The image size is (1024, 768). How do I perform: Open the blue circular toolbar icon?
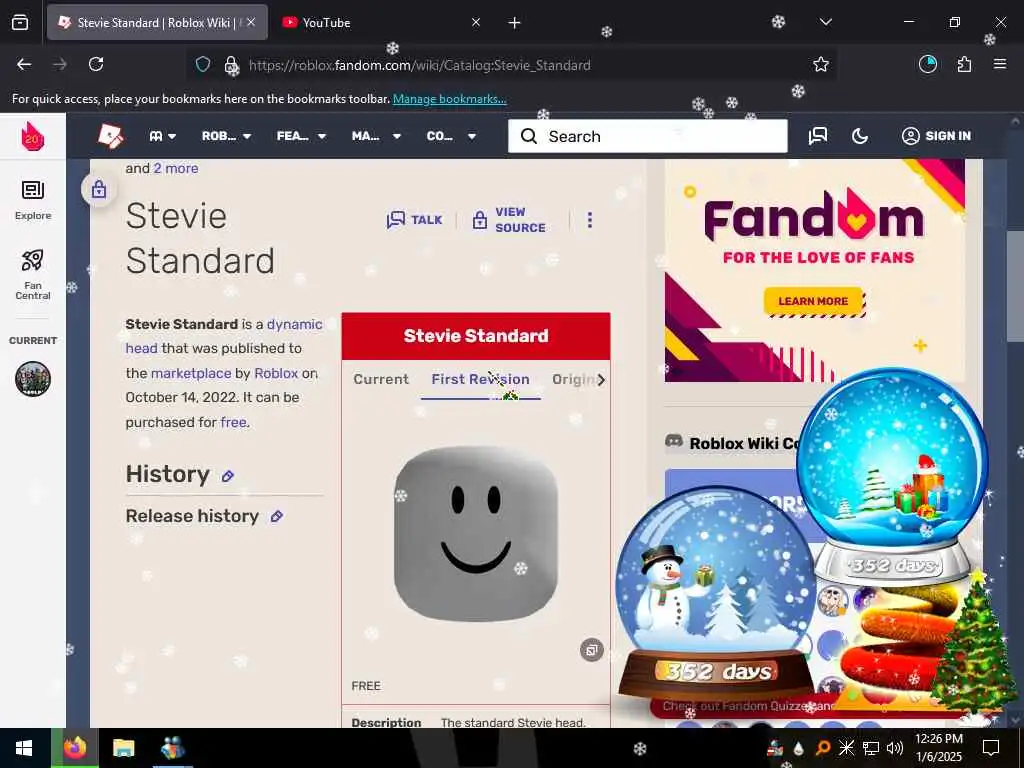[x=928, y=64]
